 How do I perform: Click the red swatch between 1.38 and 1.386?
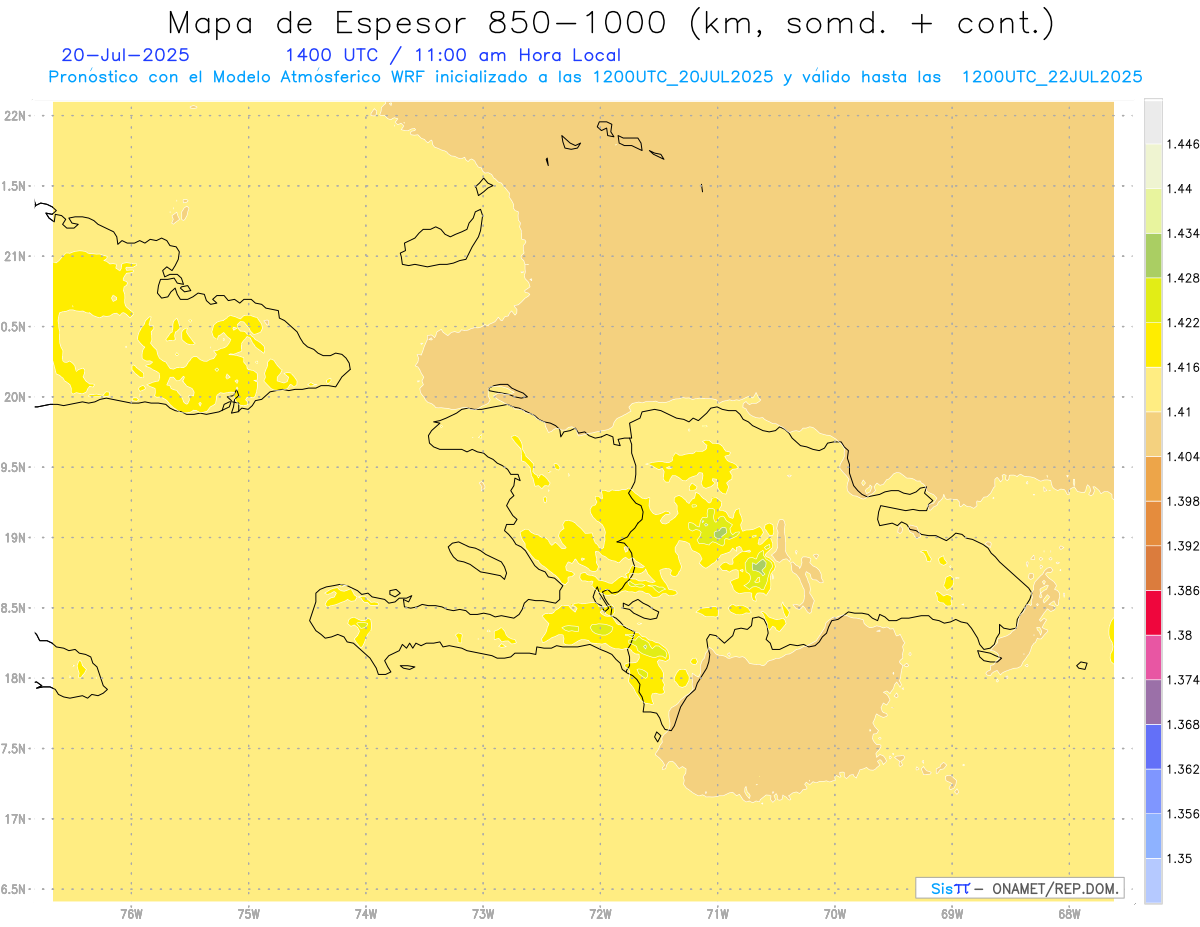(x=1153, y=612)
